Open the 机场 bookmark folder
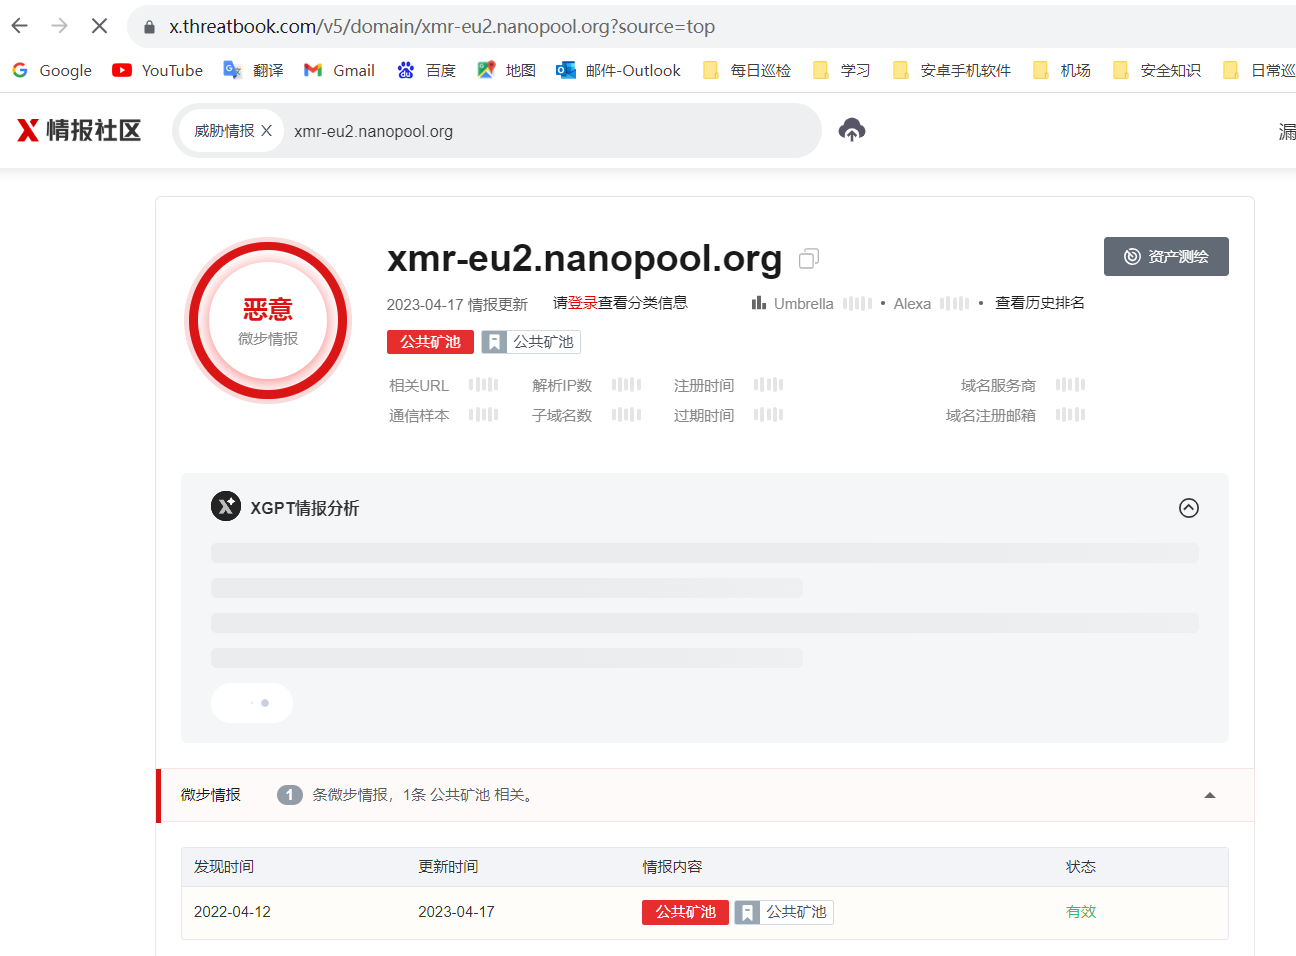 [x=1061, y=70]
